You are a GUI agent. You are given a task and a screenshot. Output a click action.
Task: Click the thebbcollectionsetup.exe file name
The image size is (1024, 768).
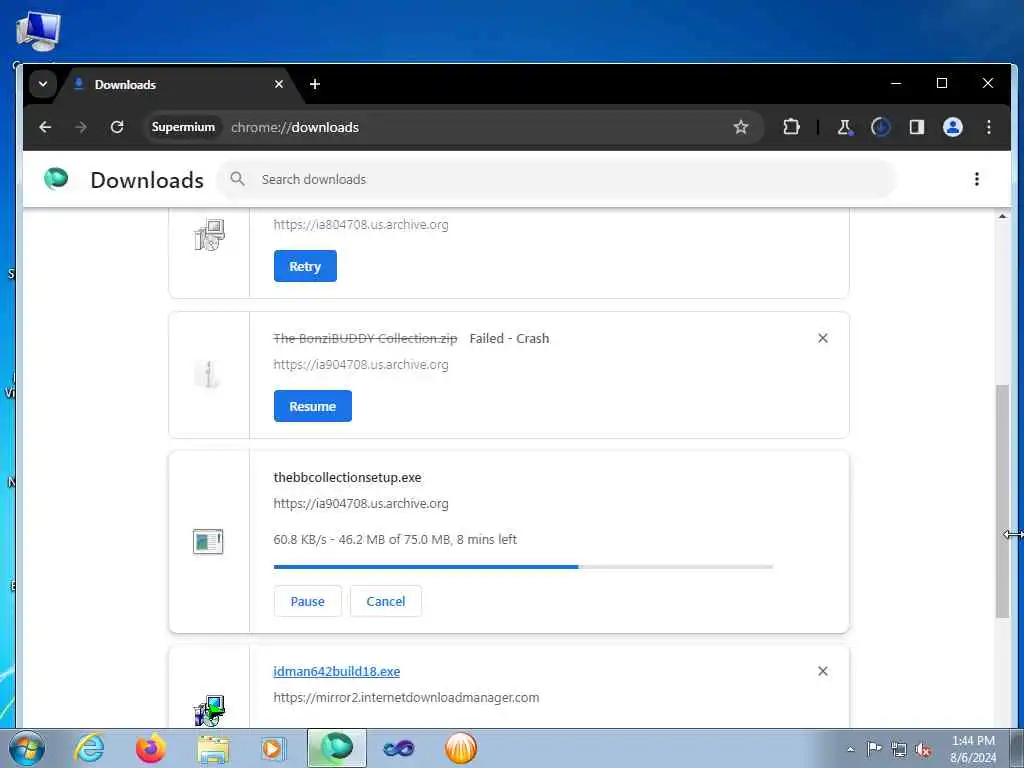click(x=347, y=477)
